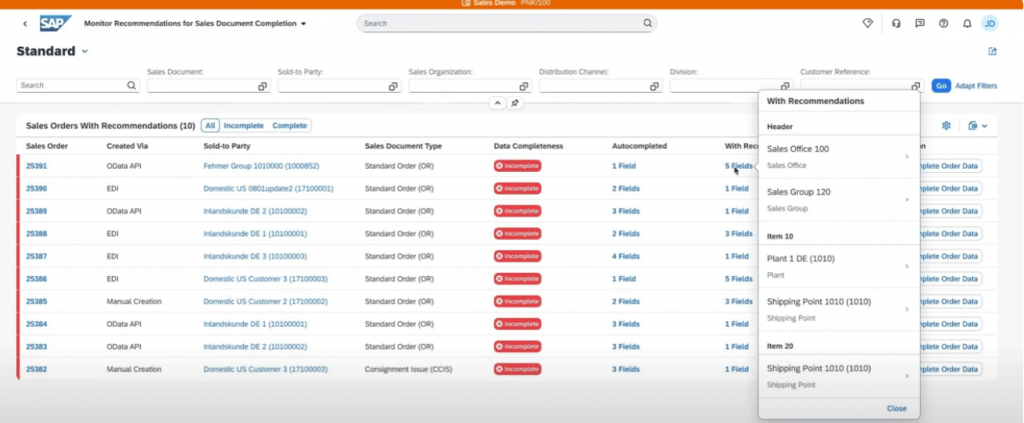The height and width of the screenshot is (423, 1024).
Task: Click 4 Fields autocompleted for order 25387
Action: pos(626,256)
